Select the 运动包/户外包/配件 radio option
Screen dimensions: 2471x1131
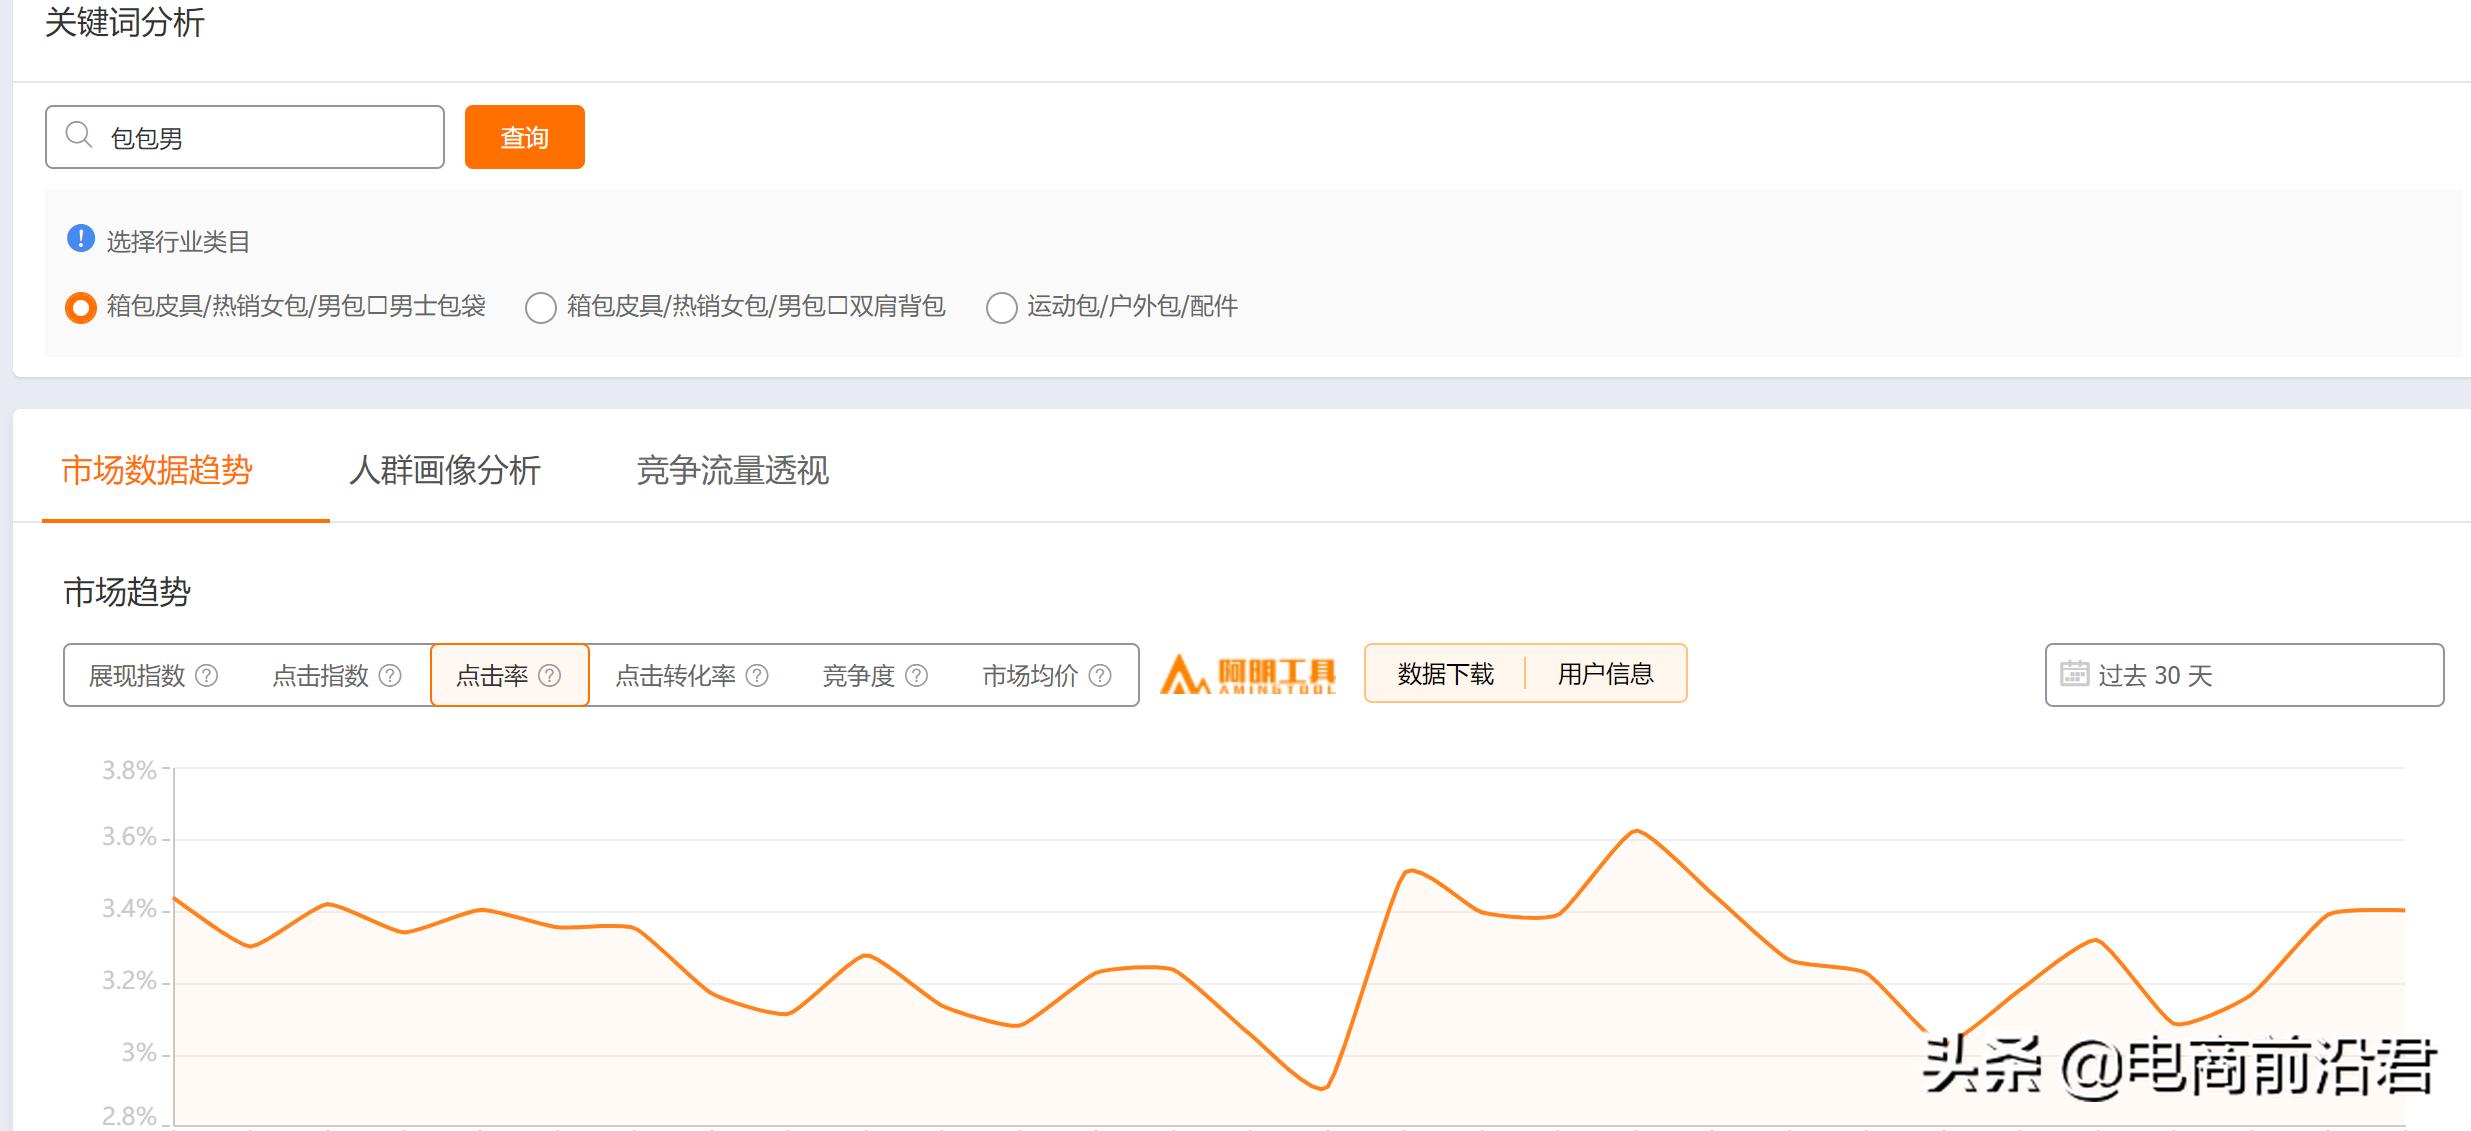point(1001,308)
